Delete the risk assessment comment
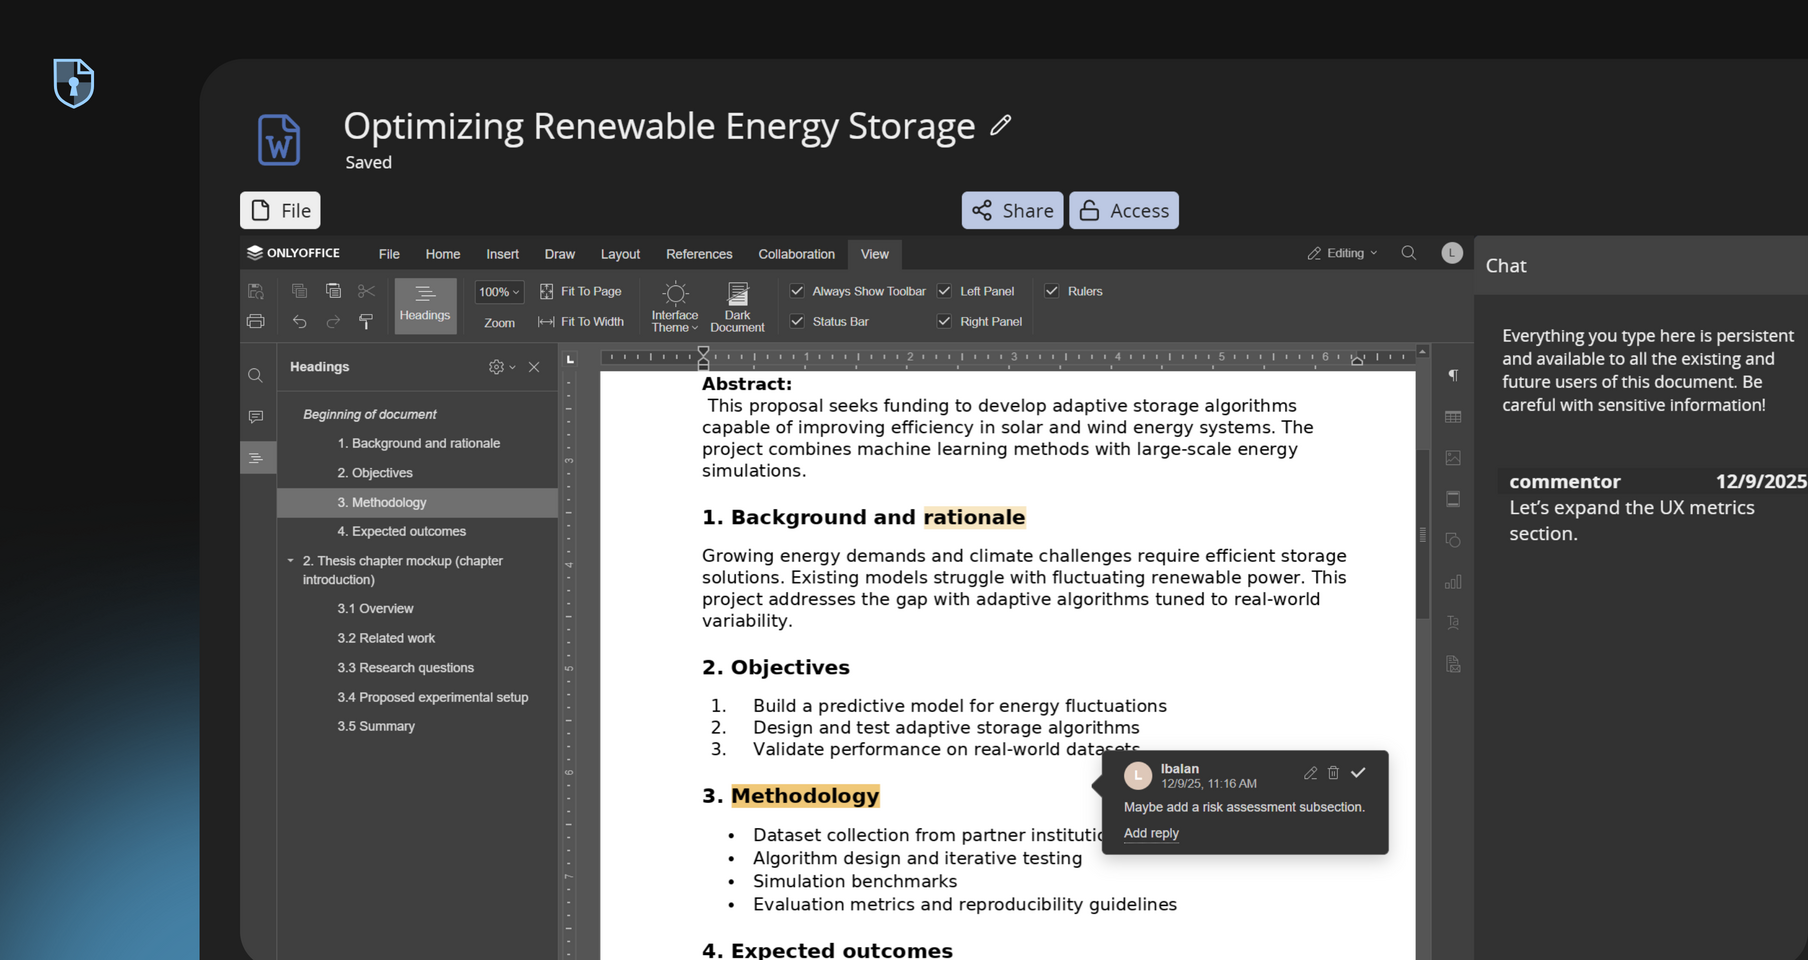Image resolution: width=1808 pixels, height=960 pixels. [x=1333, y=773]
